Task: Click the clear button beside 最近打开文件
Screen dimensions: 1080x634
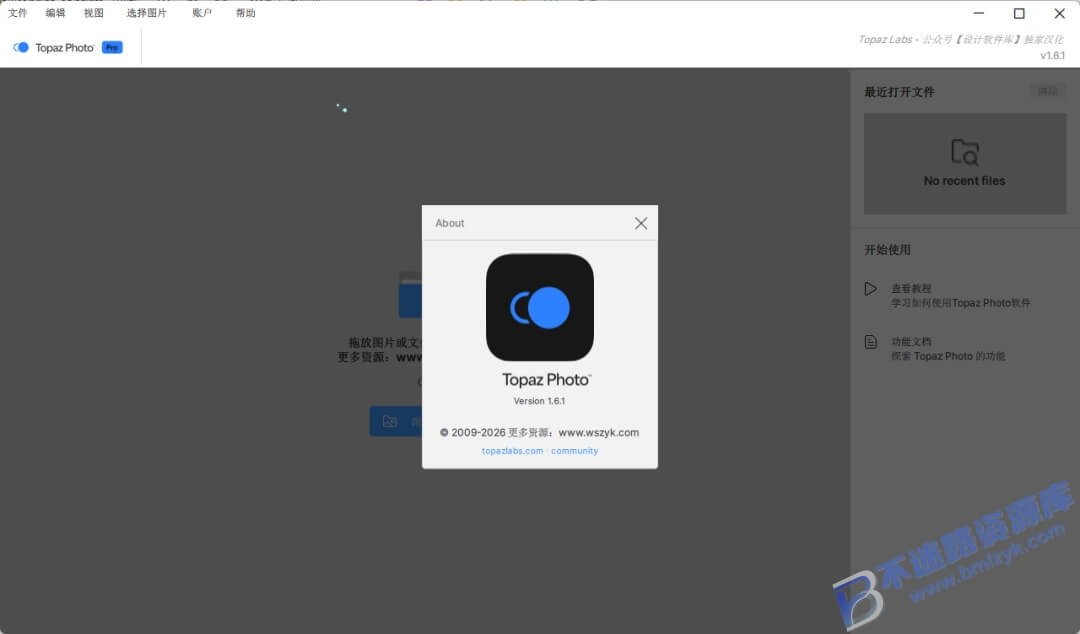Action: [1048, 92]
